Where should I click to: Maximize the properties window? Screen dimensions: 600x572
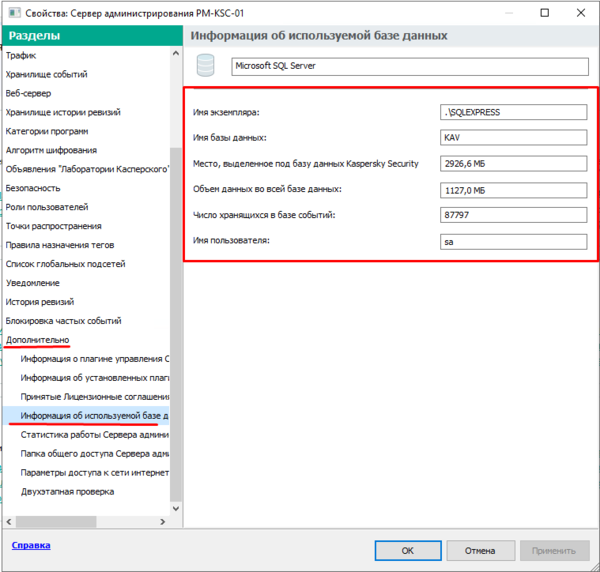(x=545, y=13)
